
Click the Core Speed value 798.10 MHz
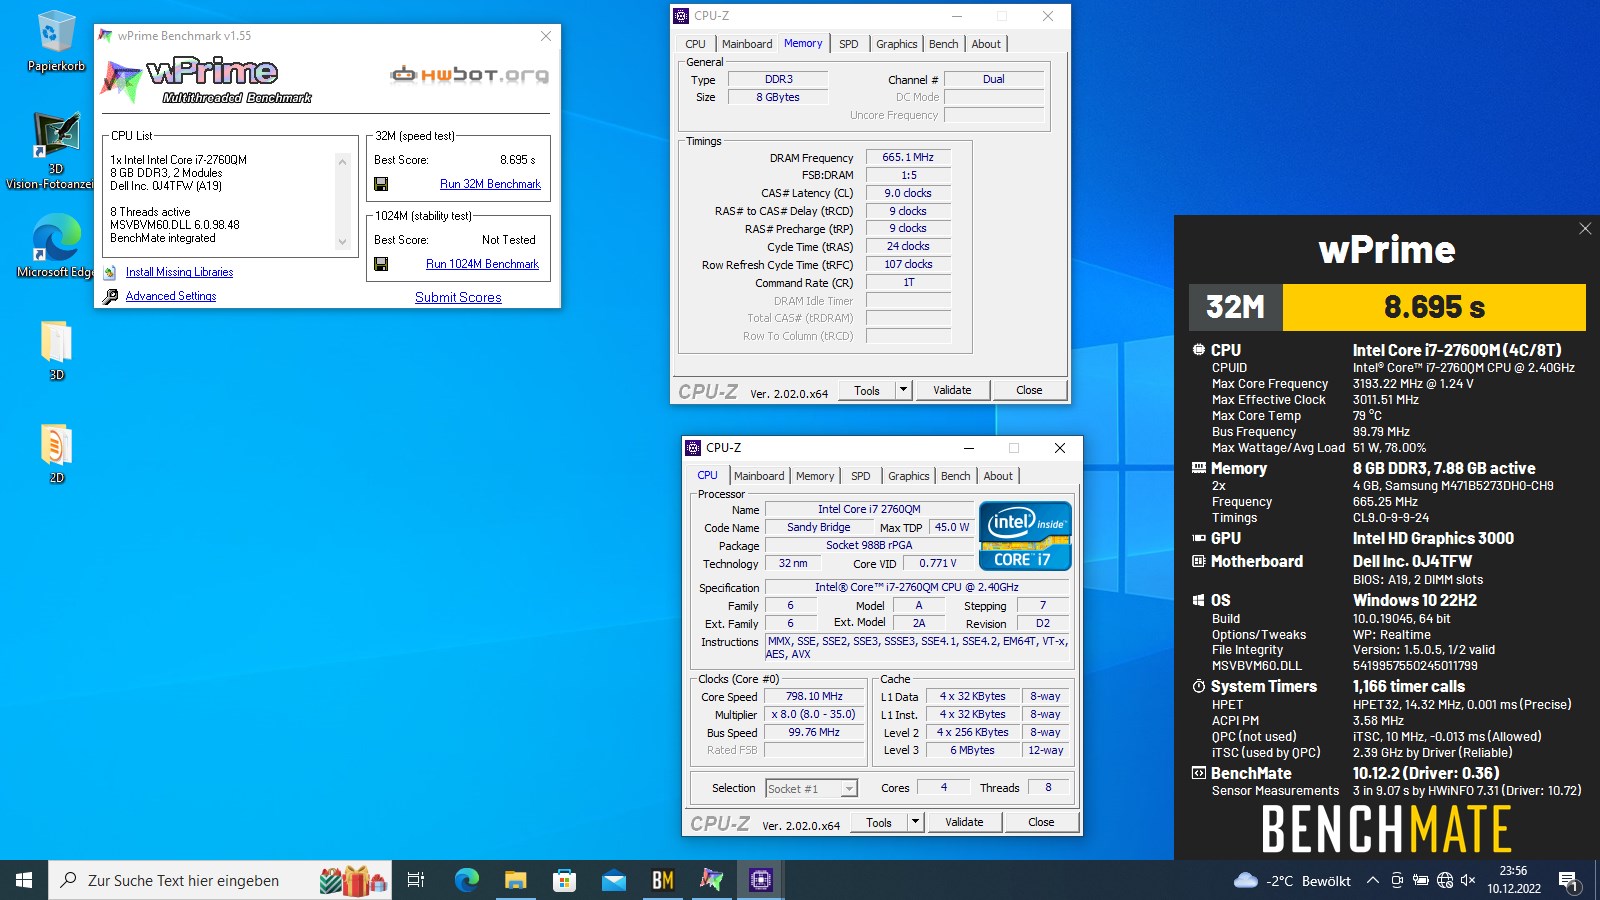[x=814, y=696]
